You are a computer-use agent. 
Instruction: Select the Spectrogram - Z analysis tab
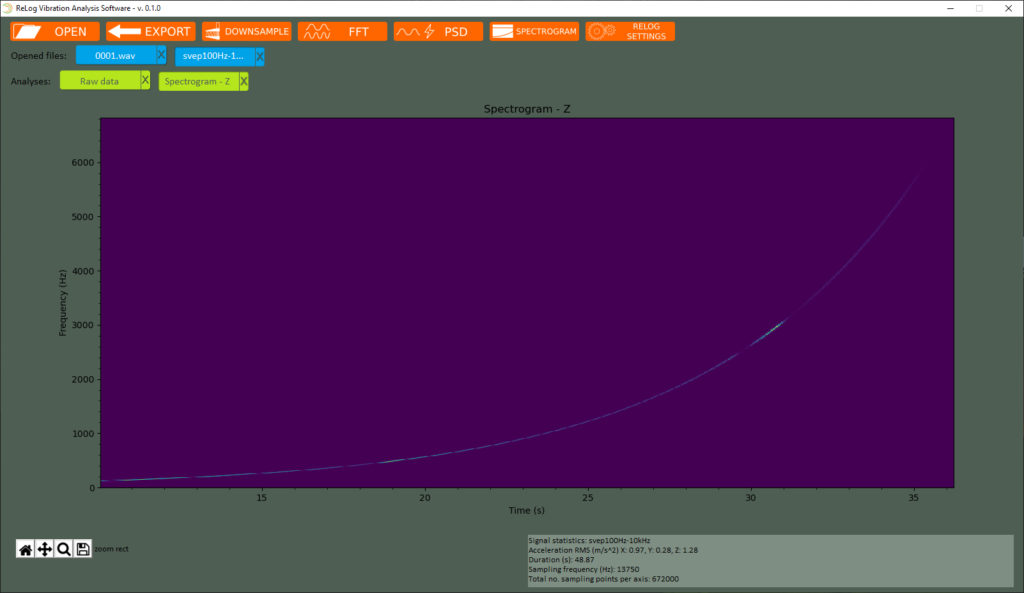coord(198,81)
